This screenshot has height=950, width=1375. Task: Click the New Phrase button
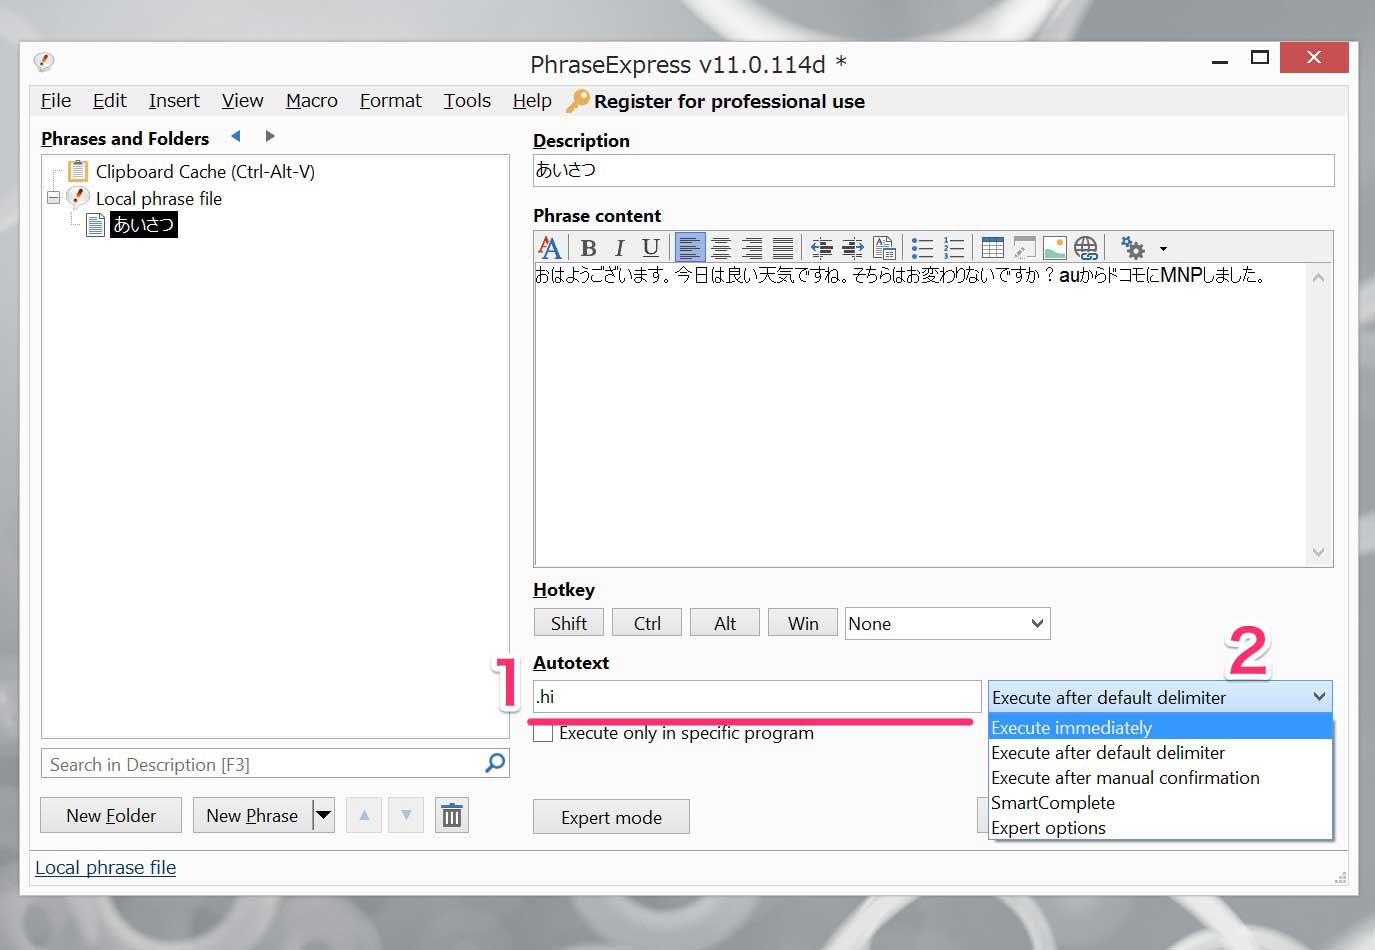pos(252,816)
